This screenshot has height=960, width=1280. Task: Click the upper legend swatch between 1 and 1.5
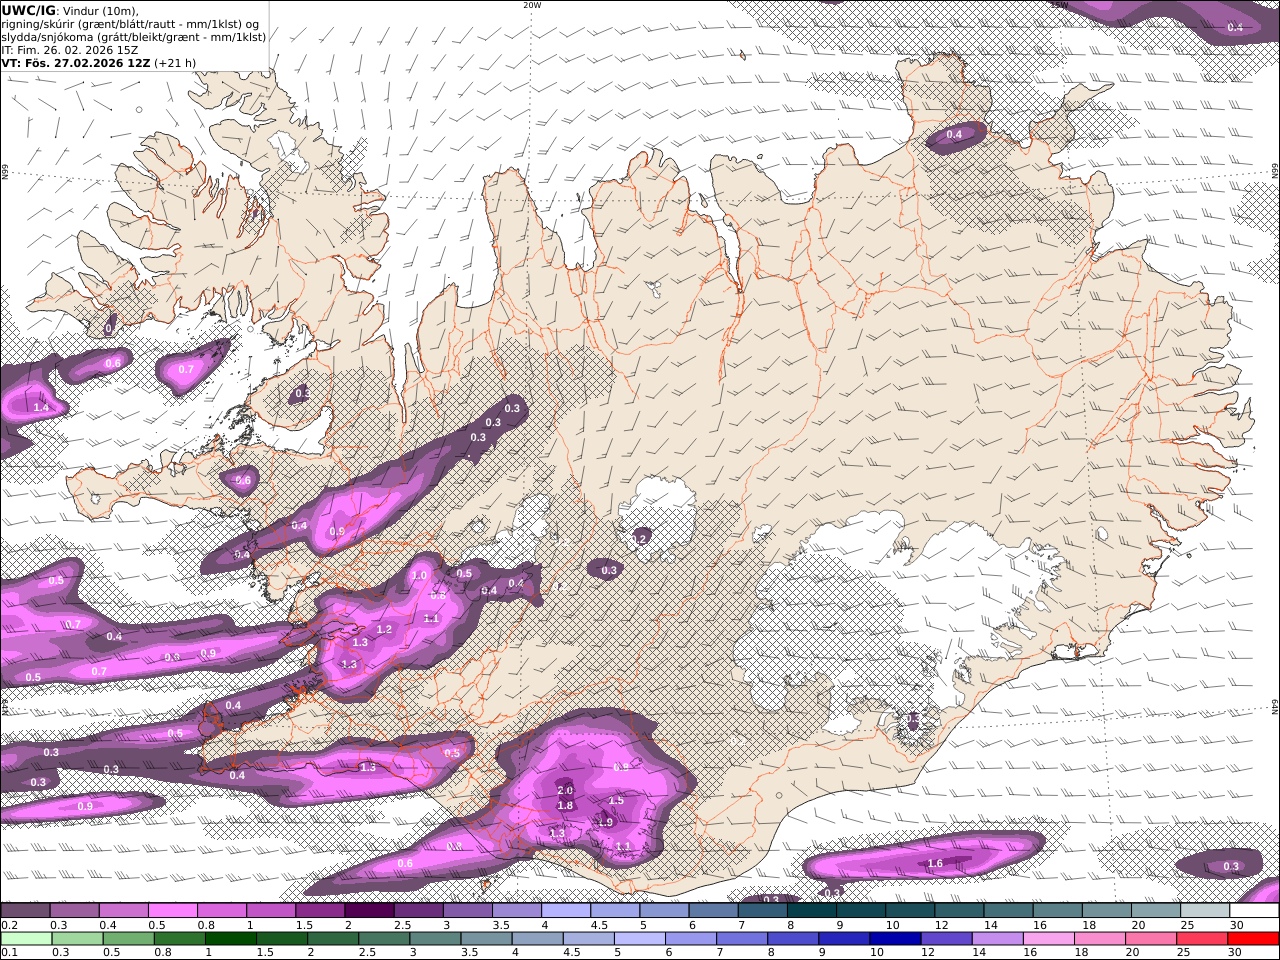(271, 911)
